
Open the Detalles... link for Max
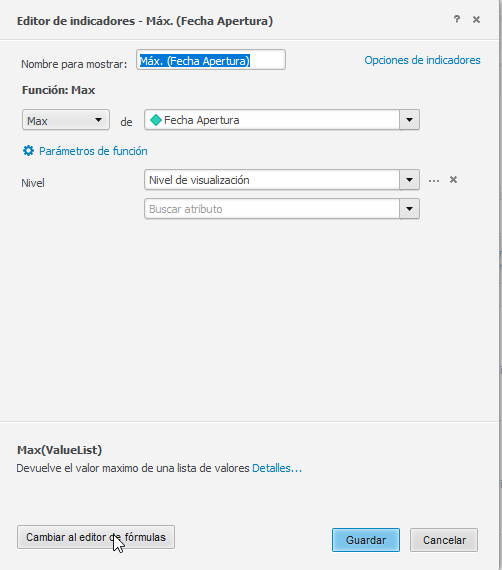click(x=277, y=468)
